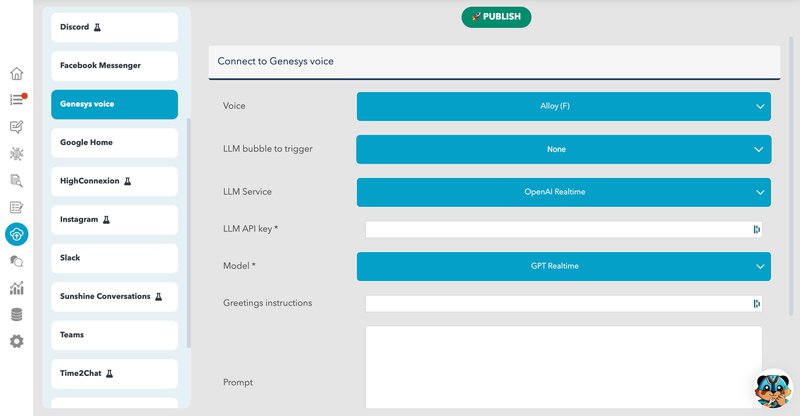The height and width of the screenshot is (416, 800).
Task: Open the LLM bubble to trigger dropdown
Action: [x=564, y=149]
